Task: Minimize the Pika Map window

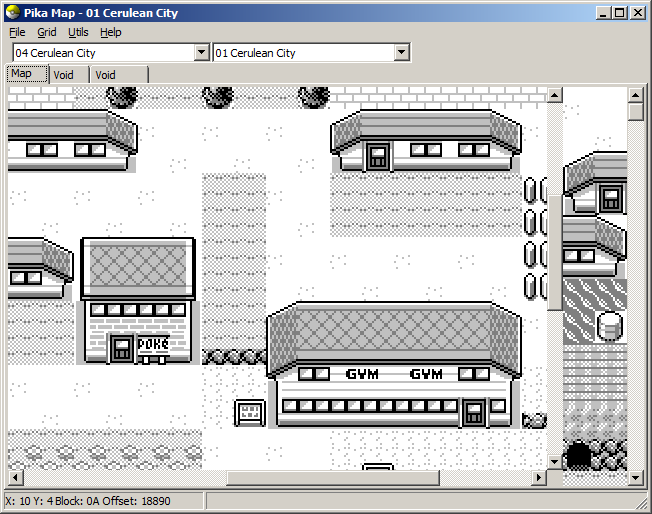Action: [603, 13]
